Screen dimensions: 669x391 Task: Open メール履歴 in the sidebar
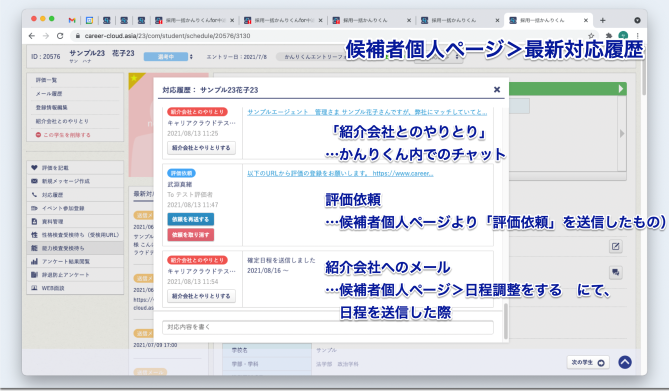point(49,93)
